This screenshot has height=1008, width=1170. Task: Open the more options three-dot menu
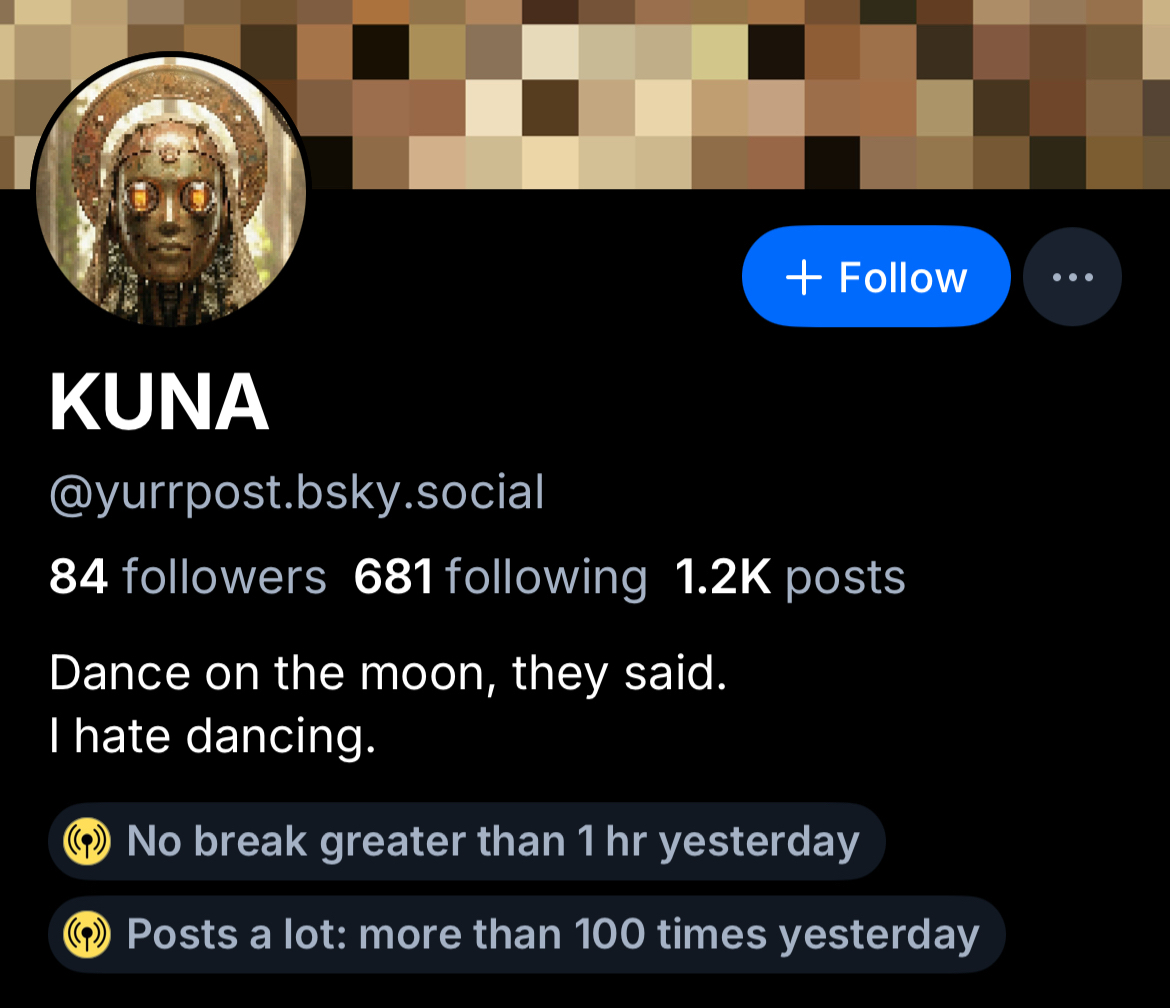1073,277
